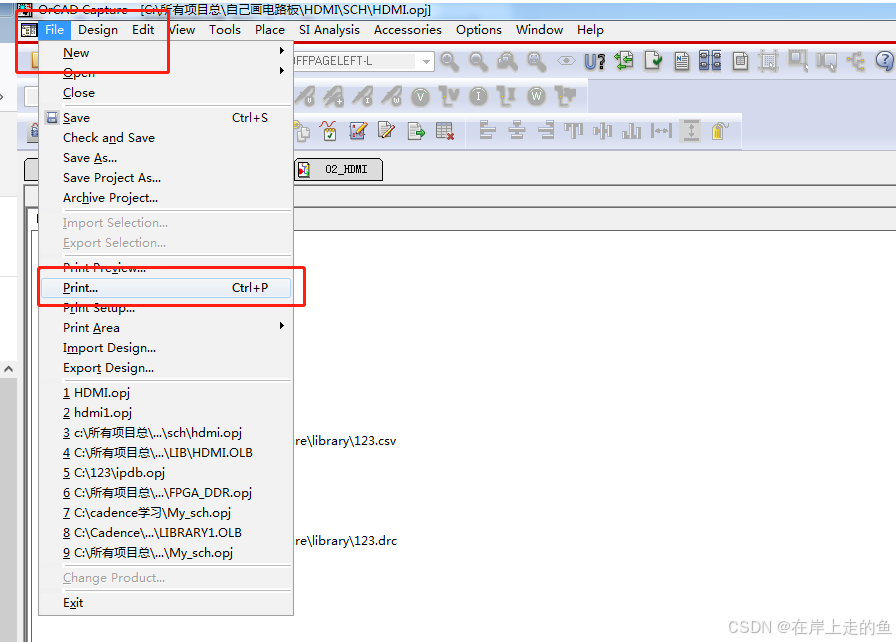The width and height of the screenshot is (896, 642).
Task: Open recent file 5 C:\123\ipdb.opj
Action: [x=166, y=473]
